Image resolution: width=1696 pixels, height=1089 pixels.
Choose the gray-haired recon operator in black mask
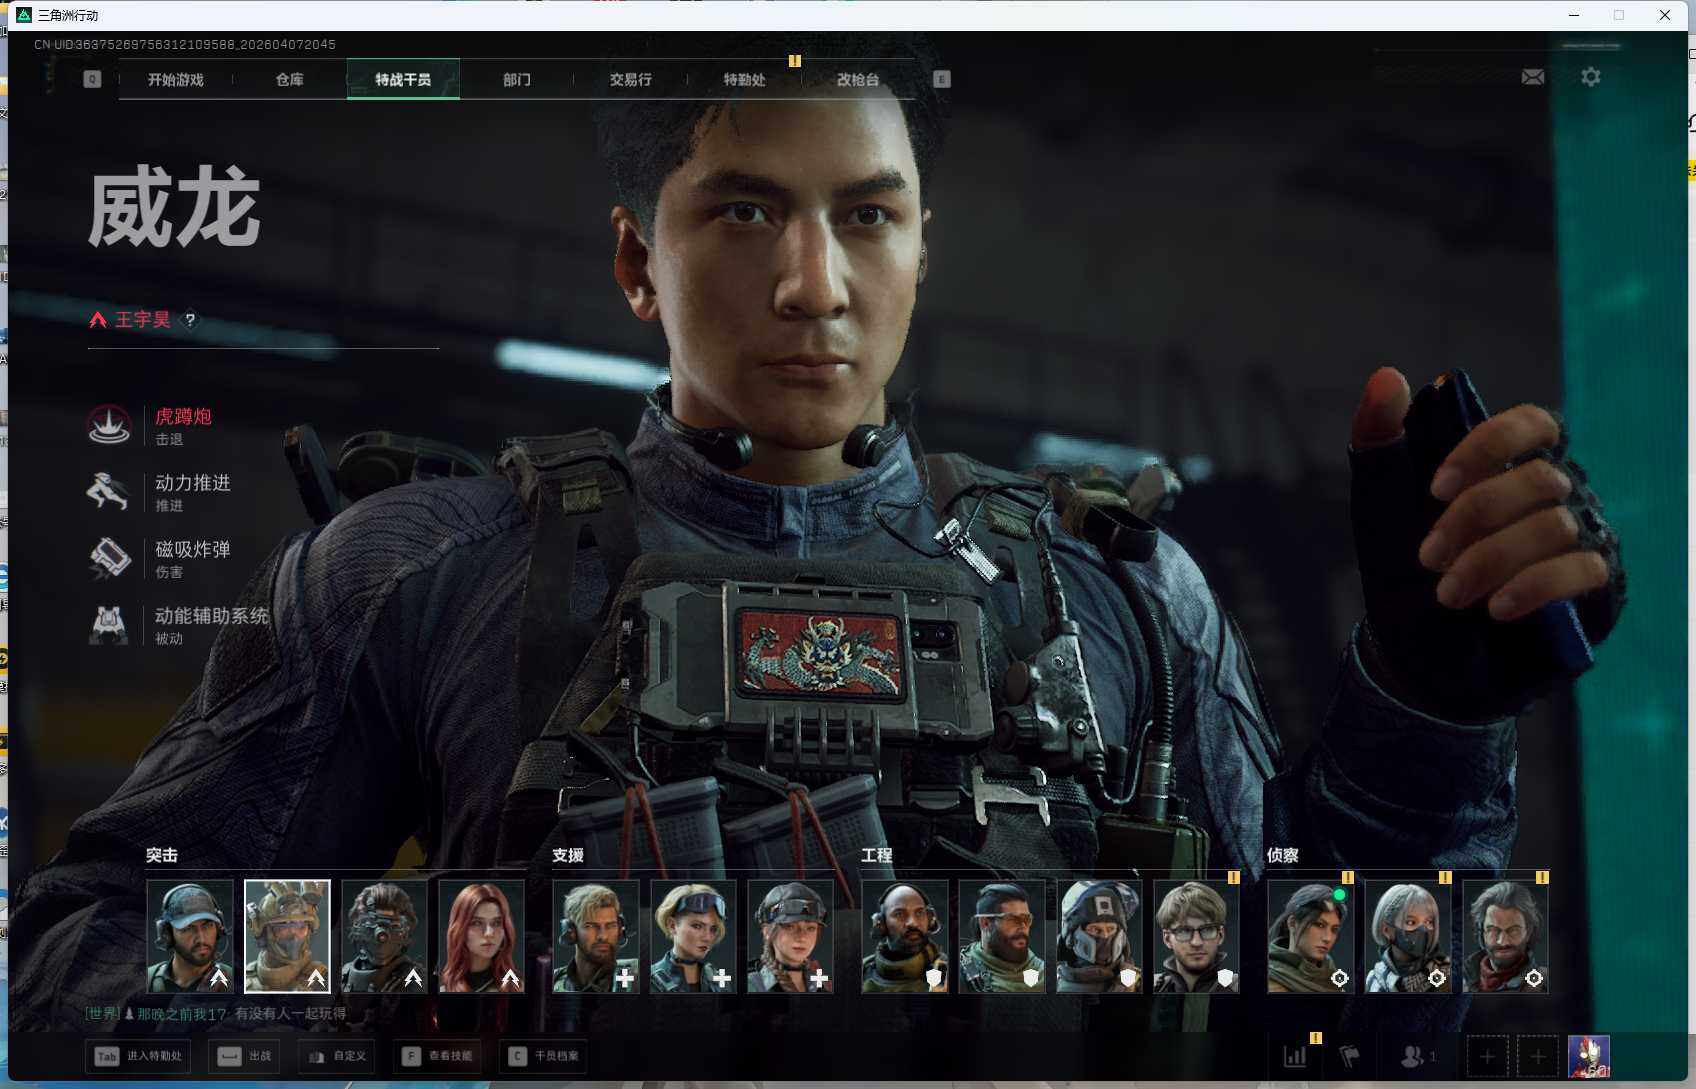point(1408,936)
